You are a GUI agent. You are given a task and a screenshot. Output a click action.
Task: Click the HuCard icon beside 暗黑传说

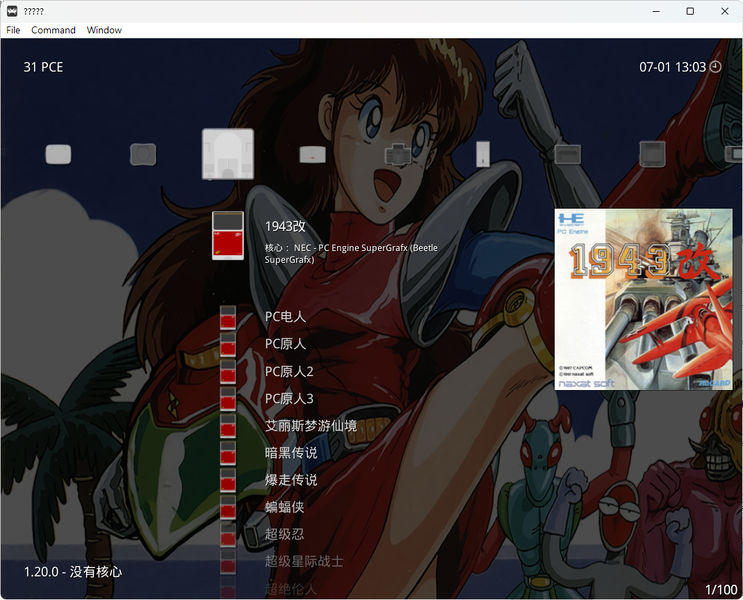tap(228, 453)
